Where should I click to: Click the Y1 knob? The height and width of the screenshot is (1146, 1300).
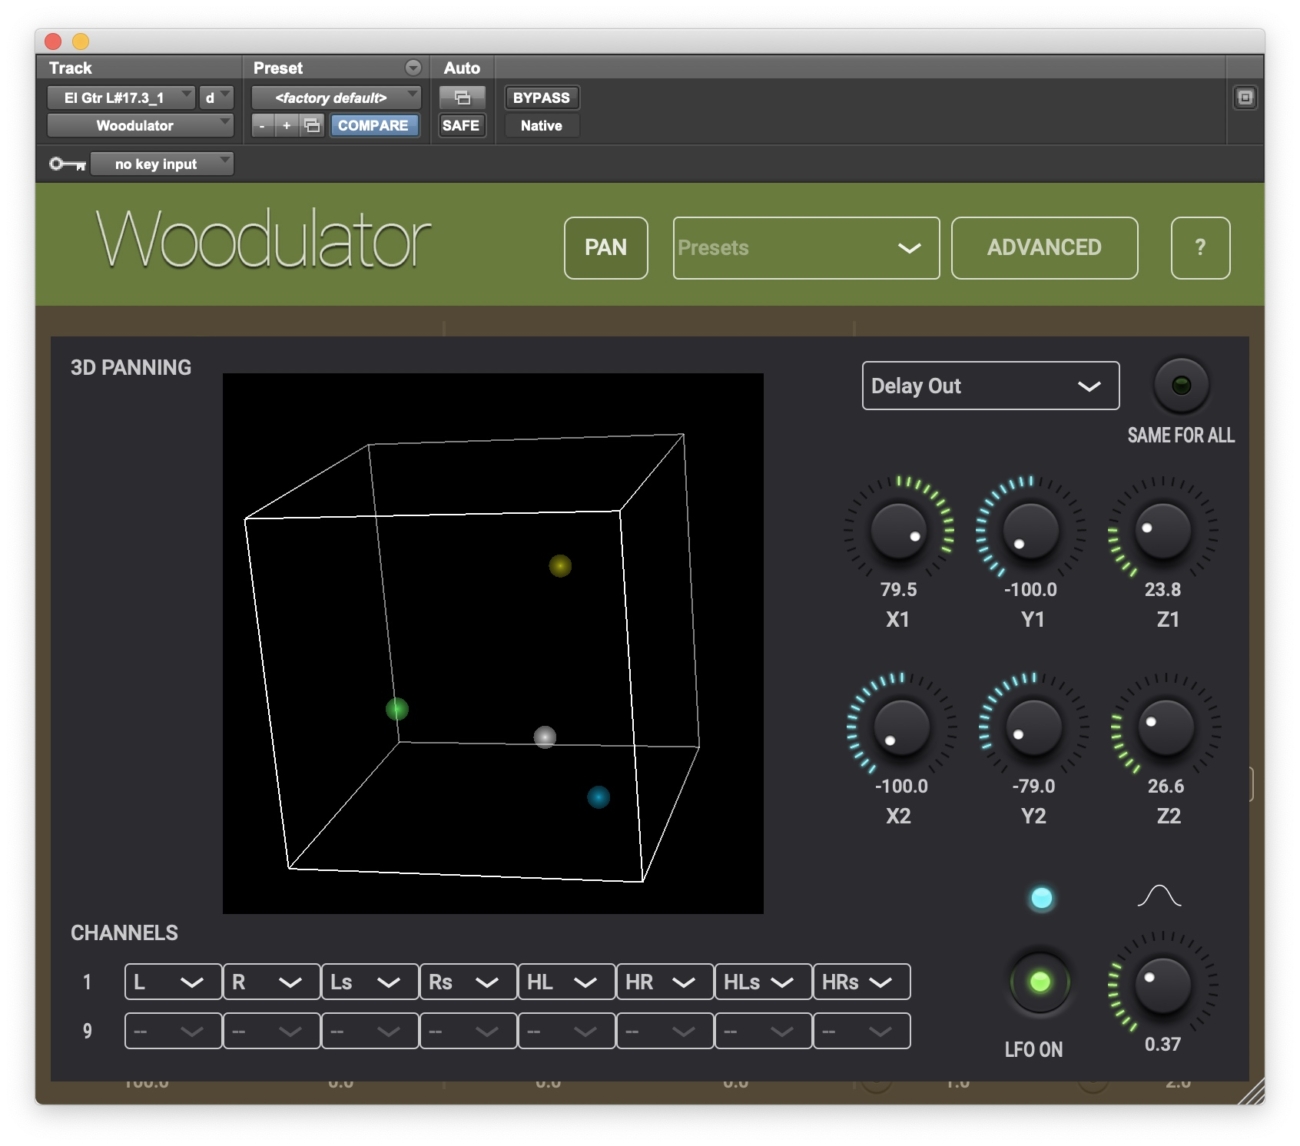point(1030,530)
